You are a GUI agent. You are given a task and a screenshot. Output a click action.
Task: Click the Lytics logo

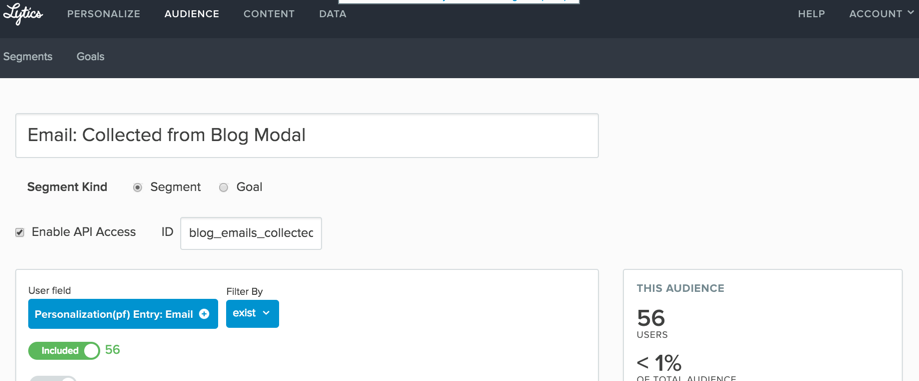click(22, 13)
